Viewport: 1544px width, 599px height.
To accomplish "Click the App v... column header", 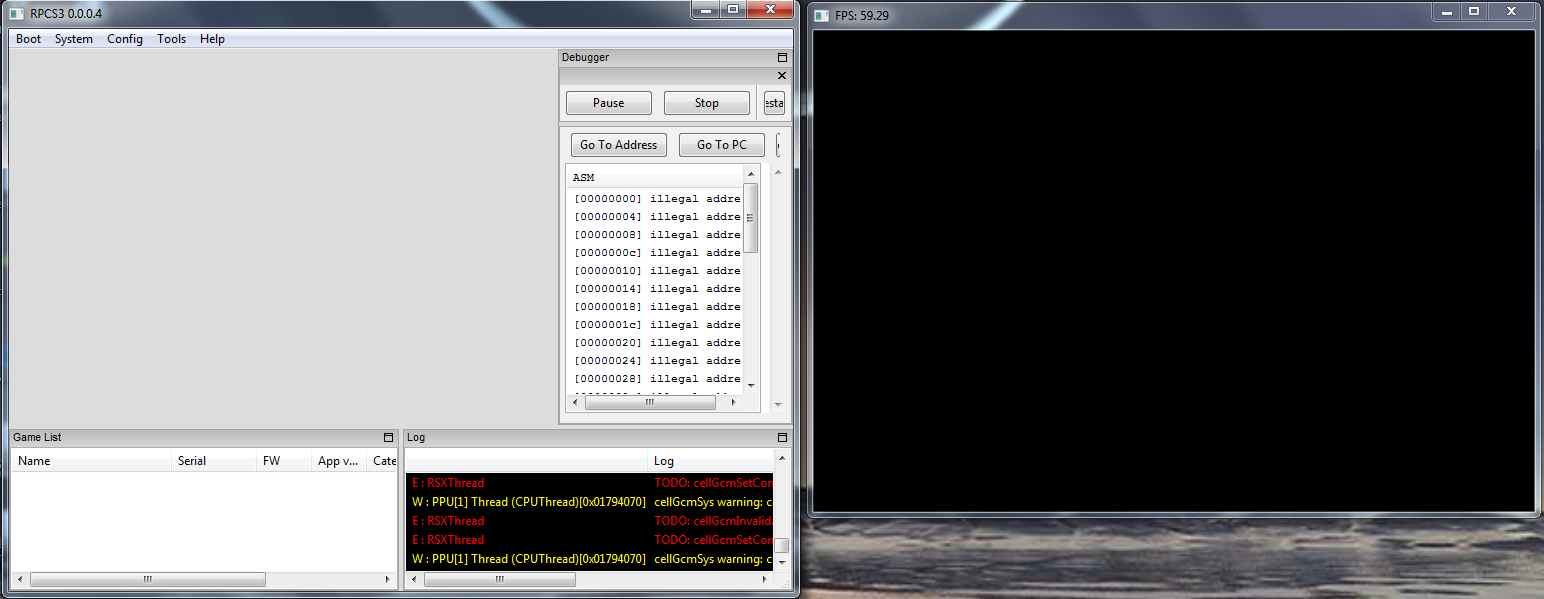I will point(339,461).
